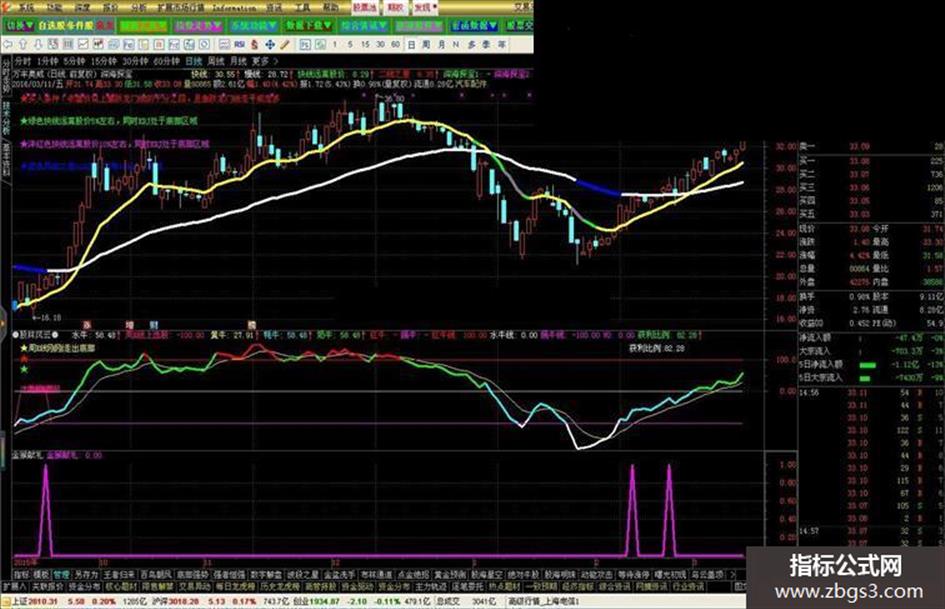This screenshot has width=945, height=609.
Task: Switch chart to 60分钟 tab
Action: tap(167, 62)
